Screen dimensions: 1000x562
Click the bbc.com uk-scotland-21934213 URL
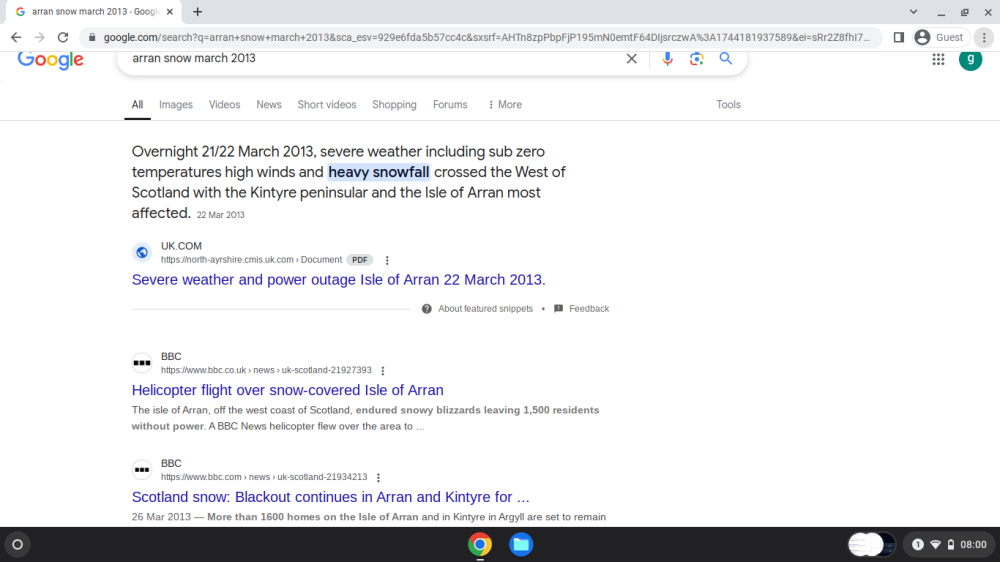tap(264, 477)
